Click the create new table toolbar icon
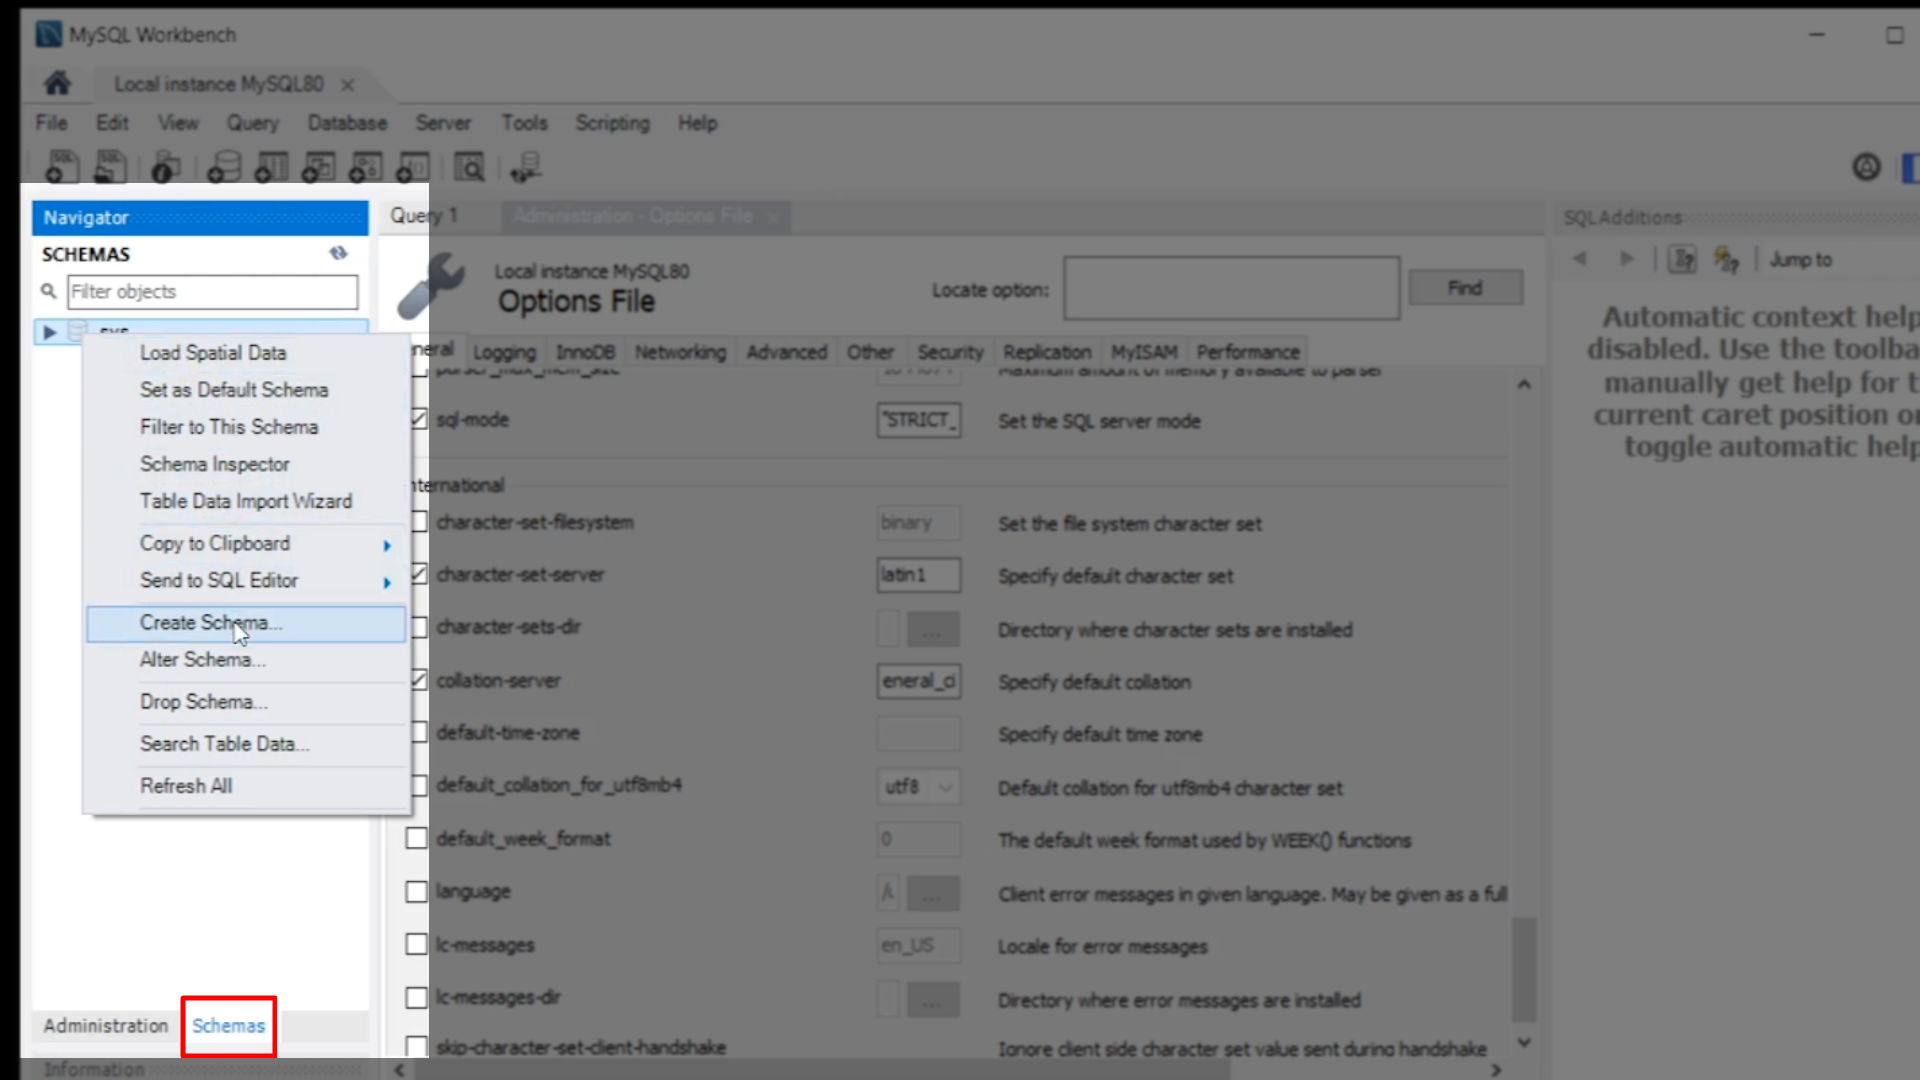This screenshot has height=1080, width=1920. pos(271,167)
